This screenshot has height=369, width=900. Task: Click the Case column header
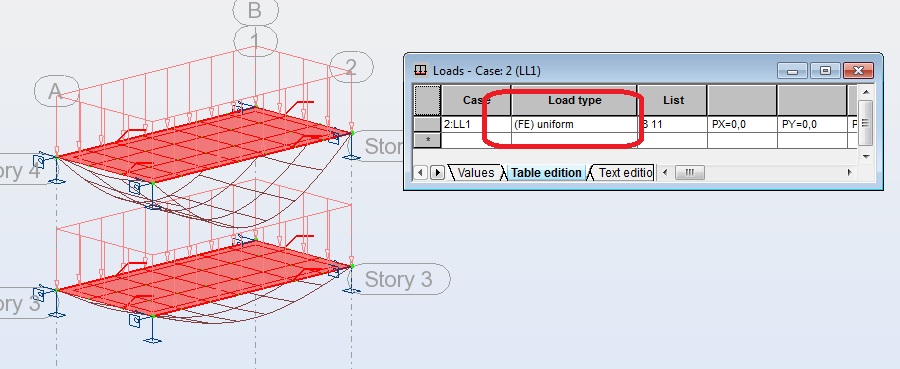pos(476,100)
